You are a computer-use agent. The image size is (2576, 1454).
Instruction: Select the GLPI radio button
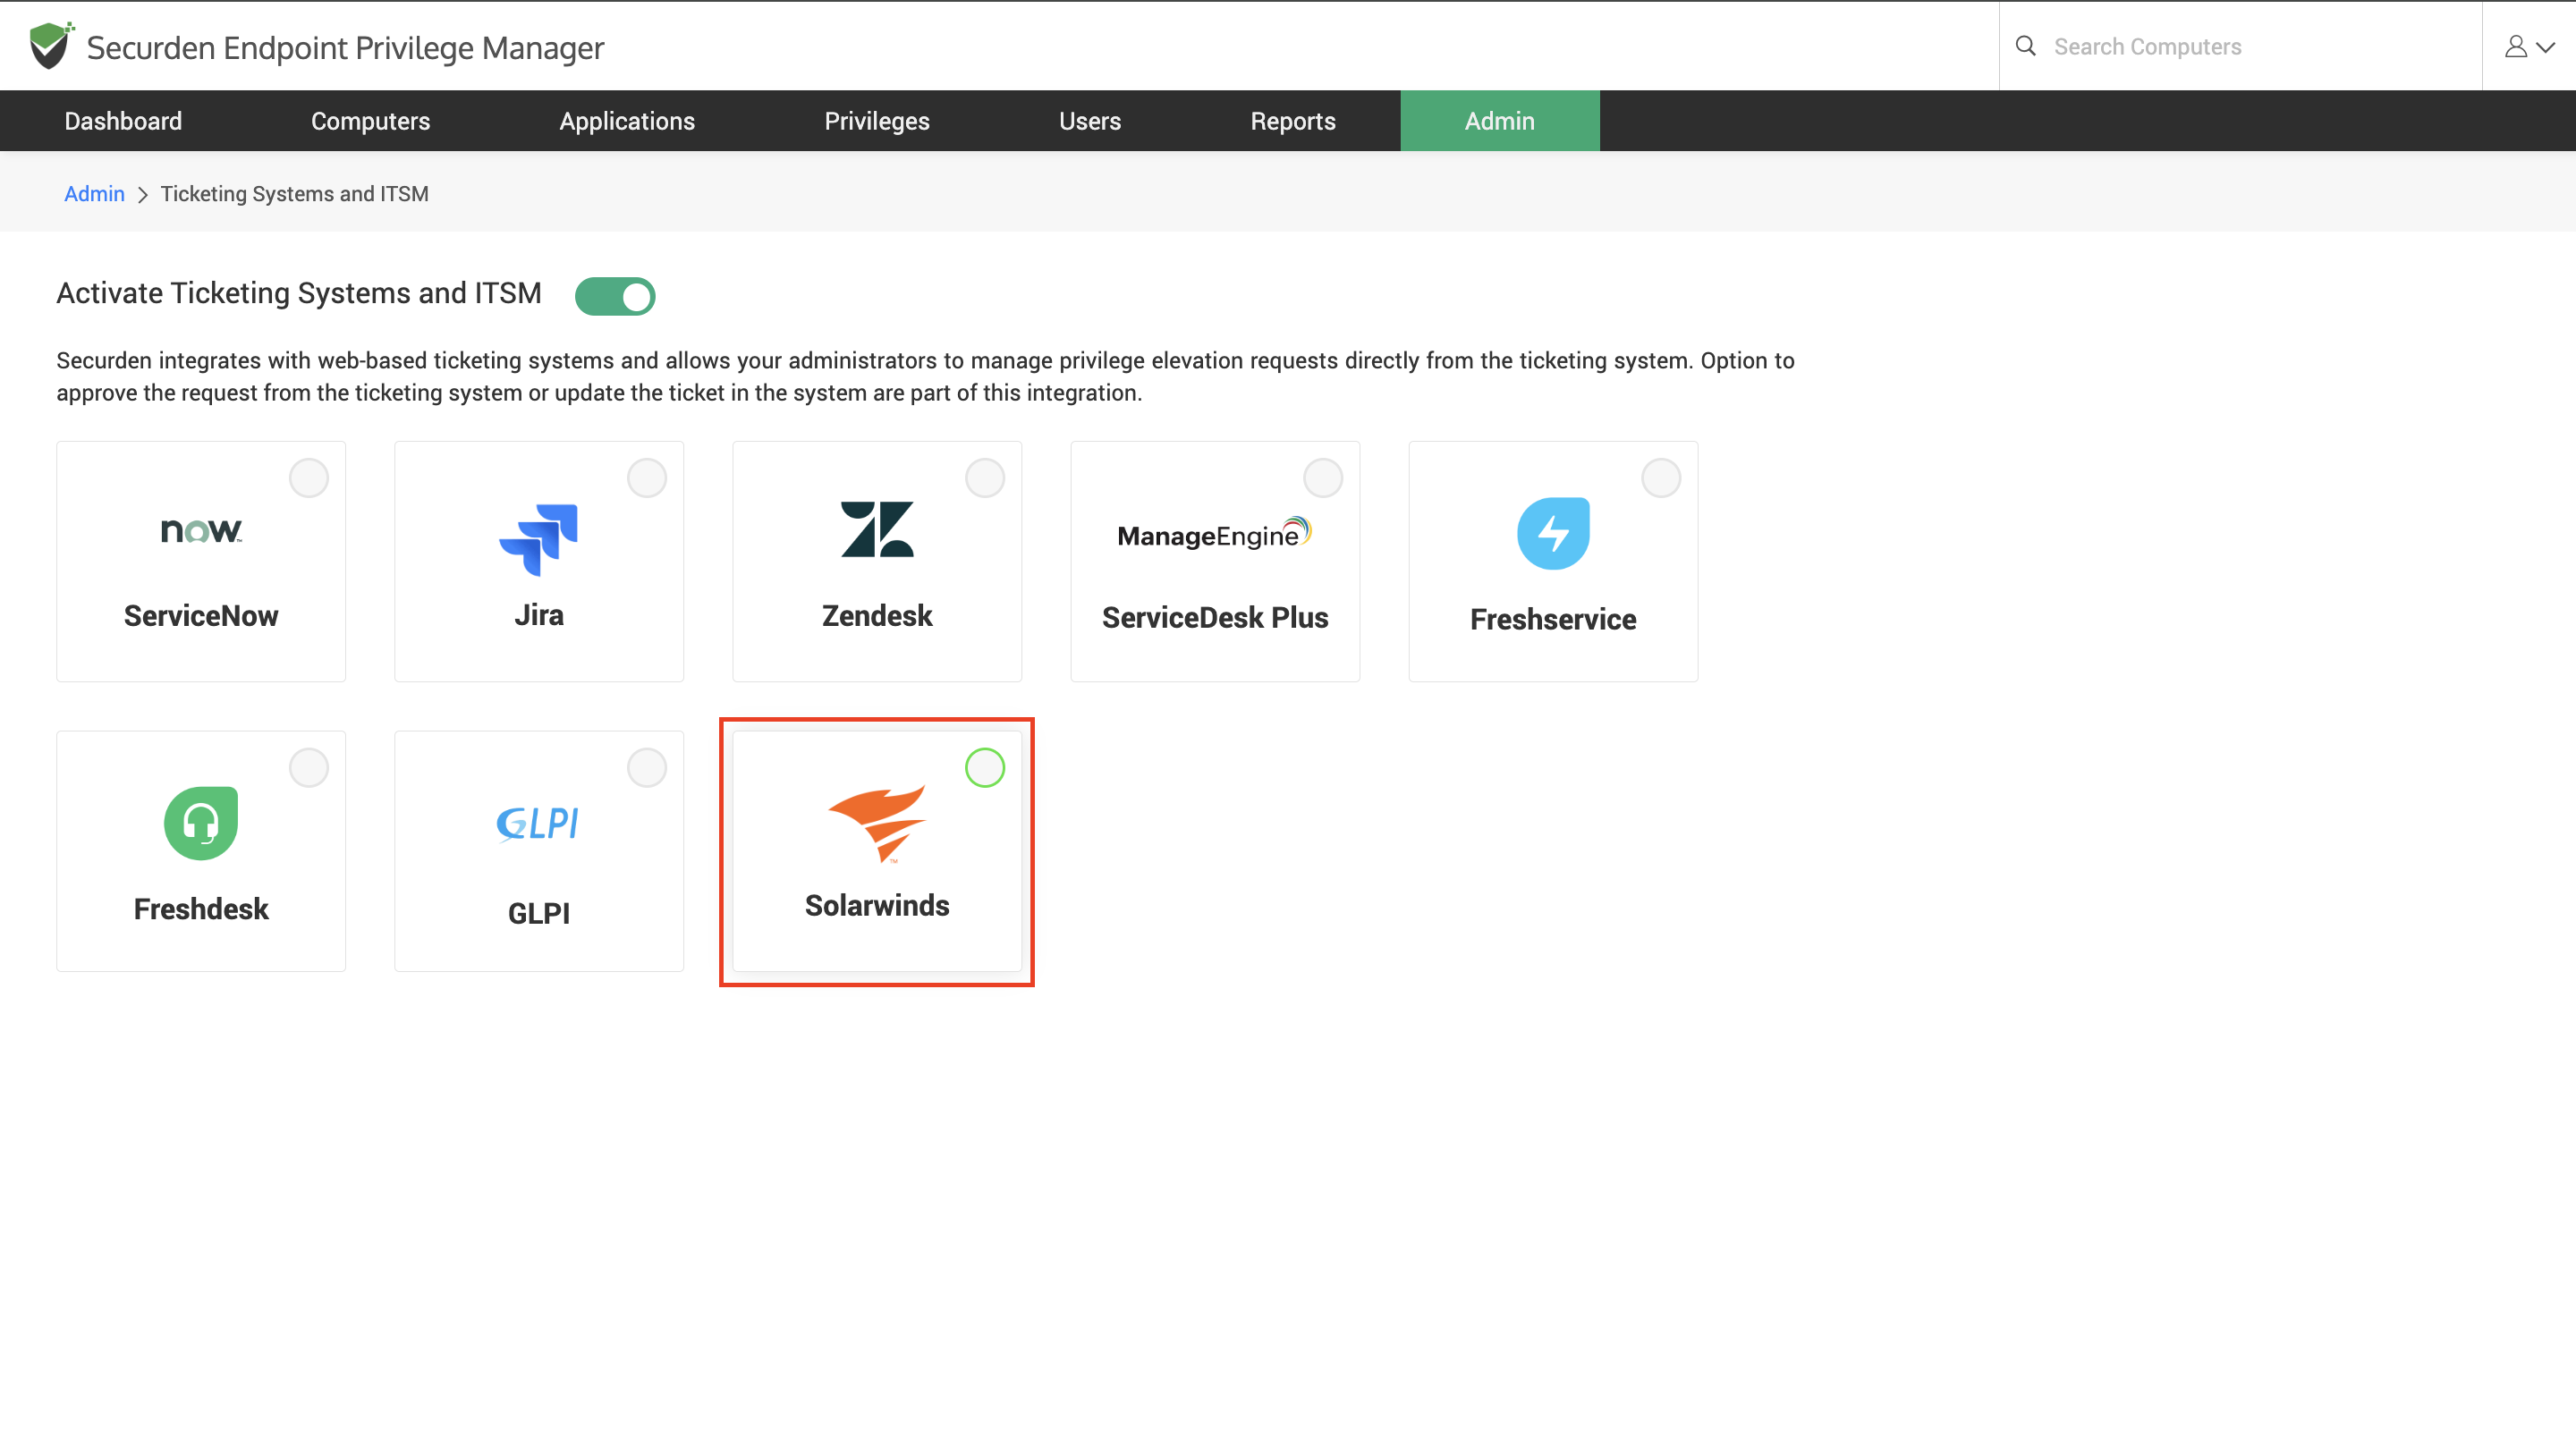point(647,768)
